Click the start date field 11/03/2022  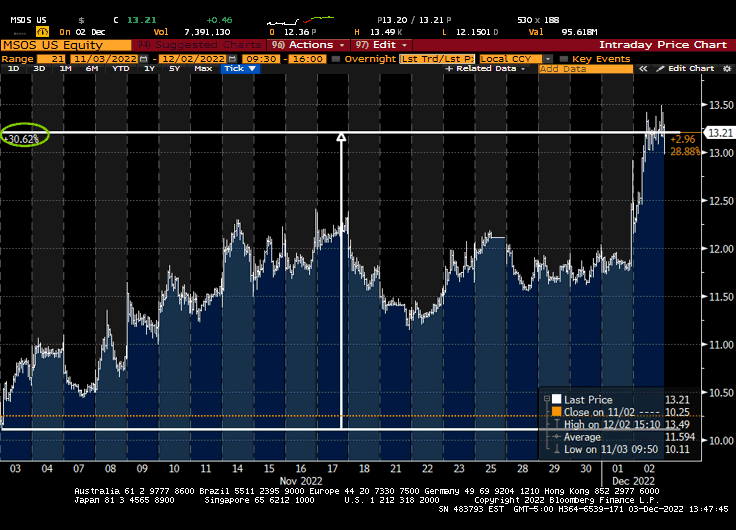(105, 59)
